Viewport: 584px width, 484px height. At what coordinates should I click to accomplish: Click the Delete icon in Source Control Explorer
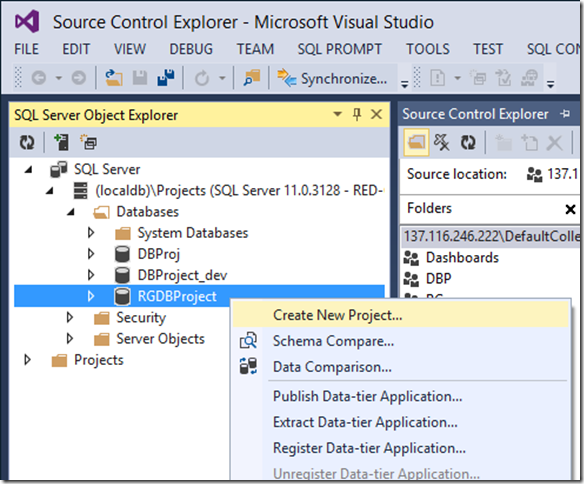(555, 142)
